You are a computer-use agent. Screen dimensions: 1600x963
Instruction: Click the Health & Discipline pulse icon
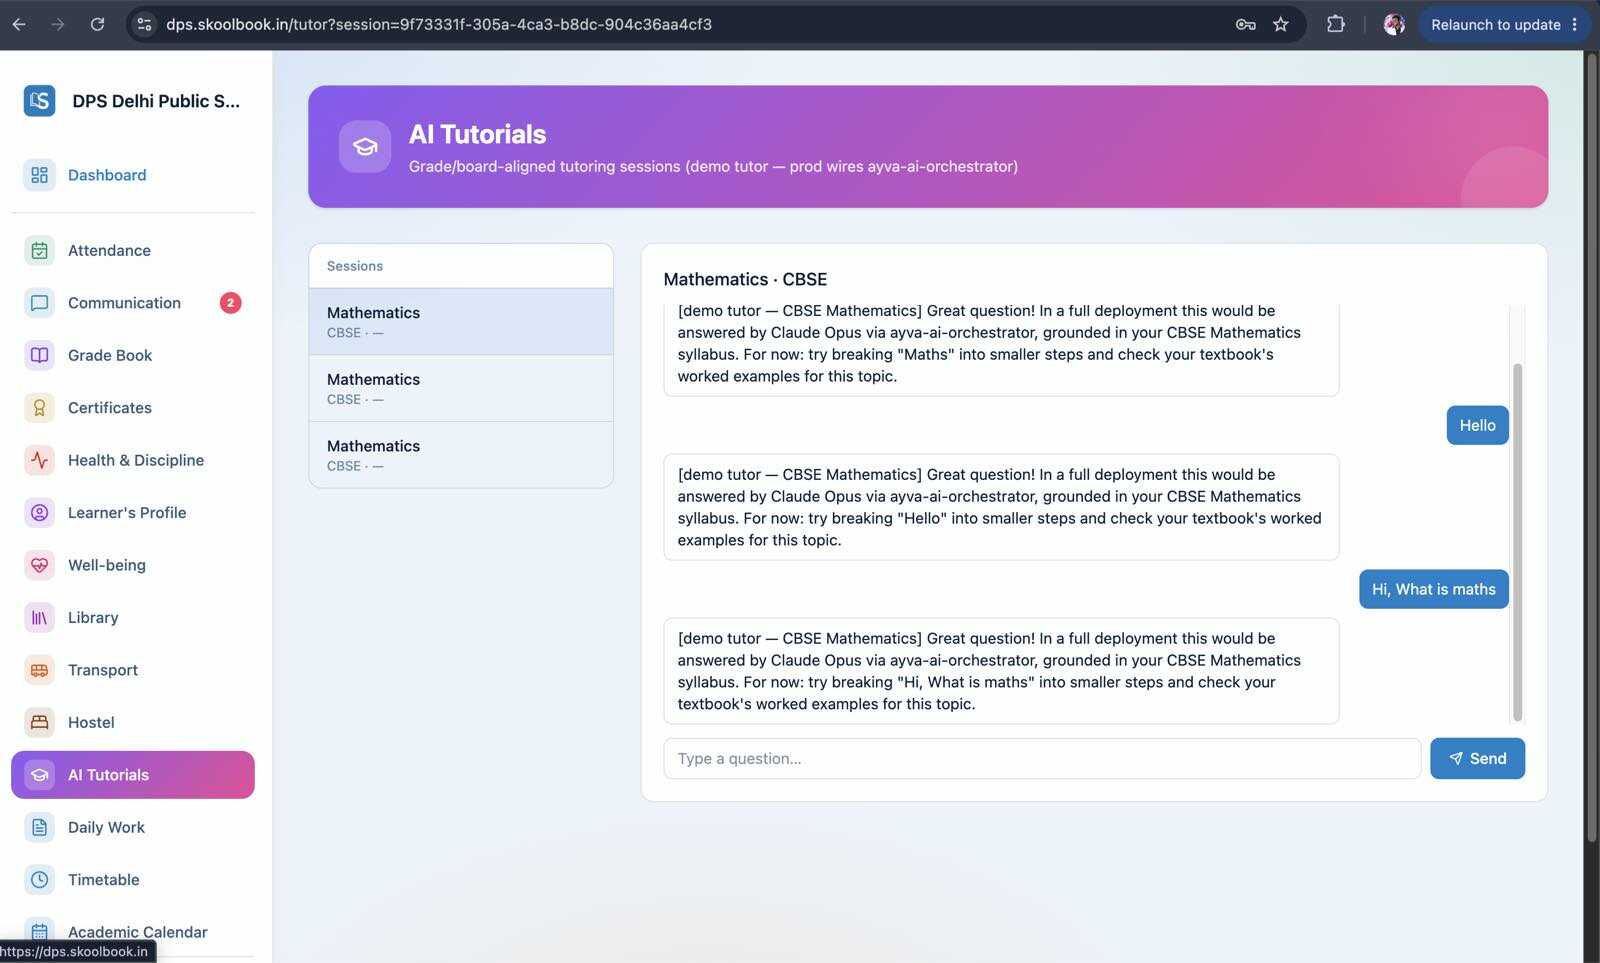click(x=39, y=460)
